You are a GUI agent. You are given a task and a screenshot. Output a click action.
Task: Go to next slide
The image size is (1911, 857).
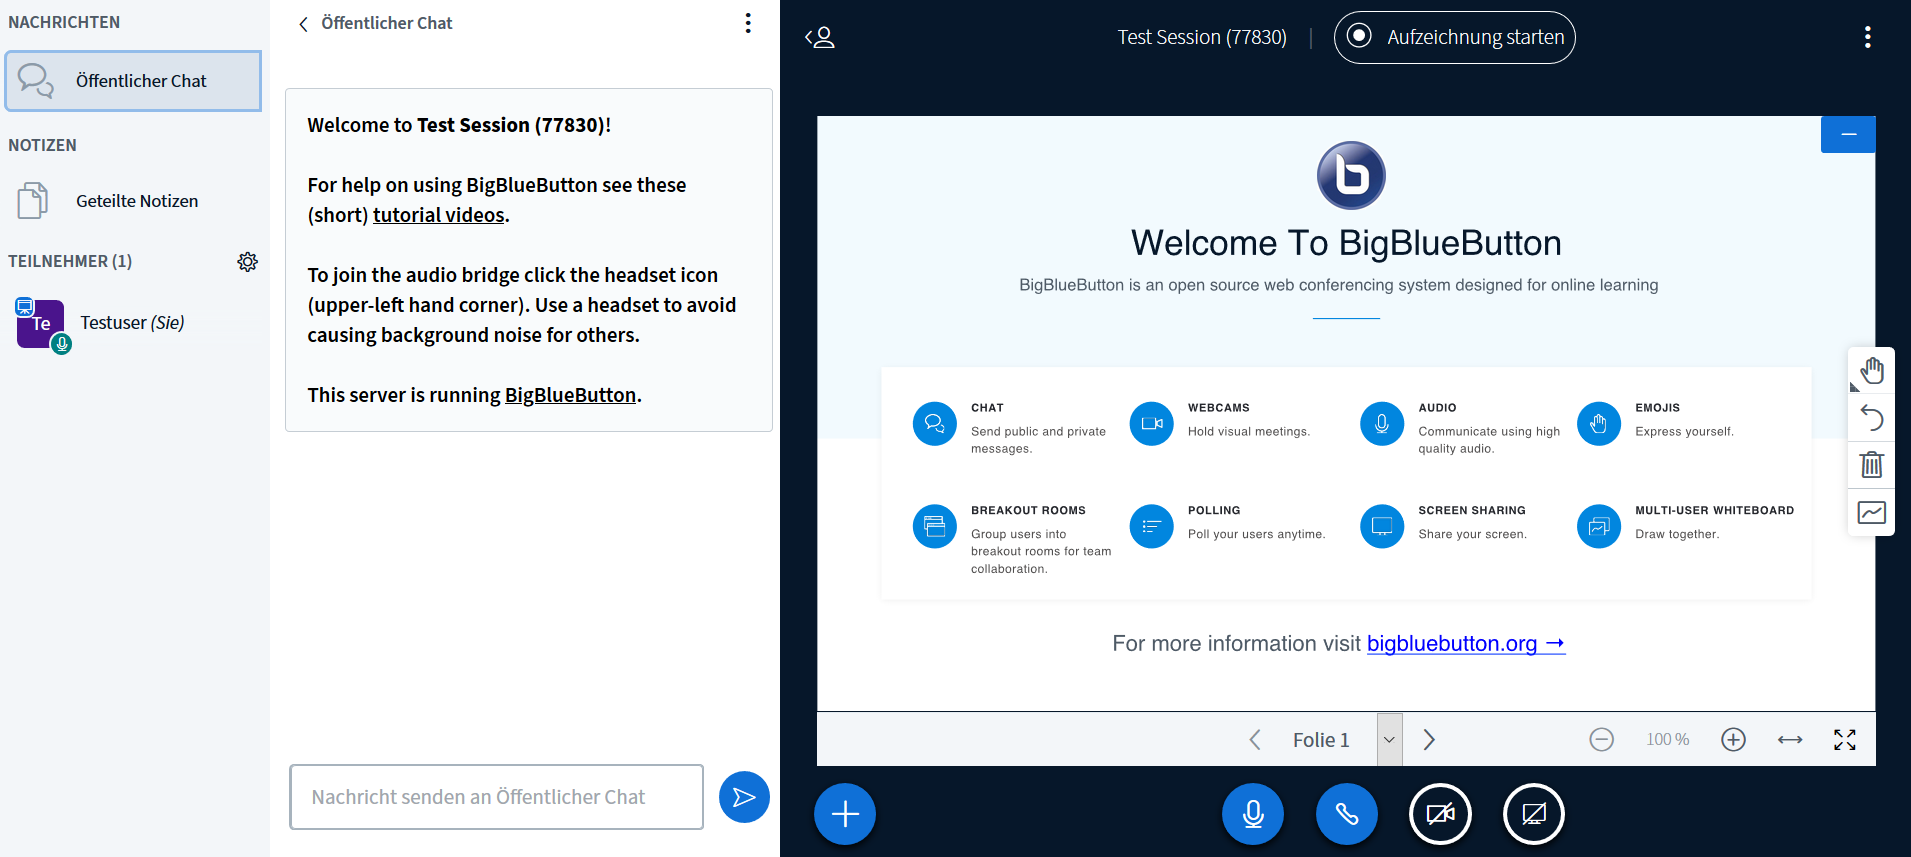[x=1429, y=740]
